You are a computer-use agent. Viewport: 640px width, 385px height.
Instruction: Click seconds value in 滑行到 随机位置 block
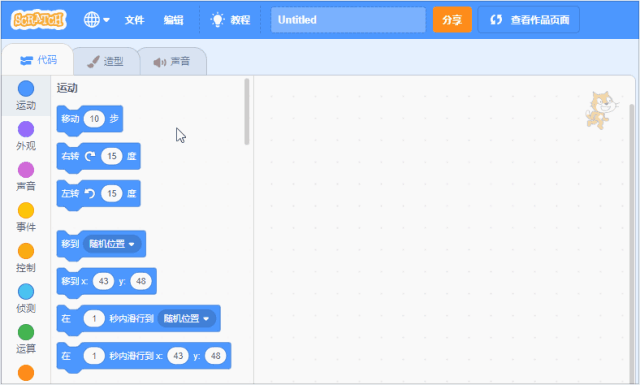click(94, 318)
